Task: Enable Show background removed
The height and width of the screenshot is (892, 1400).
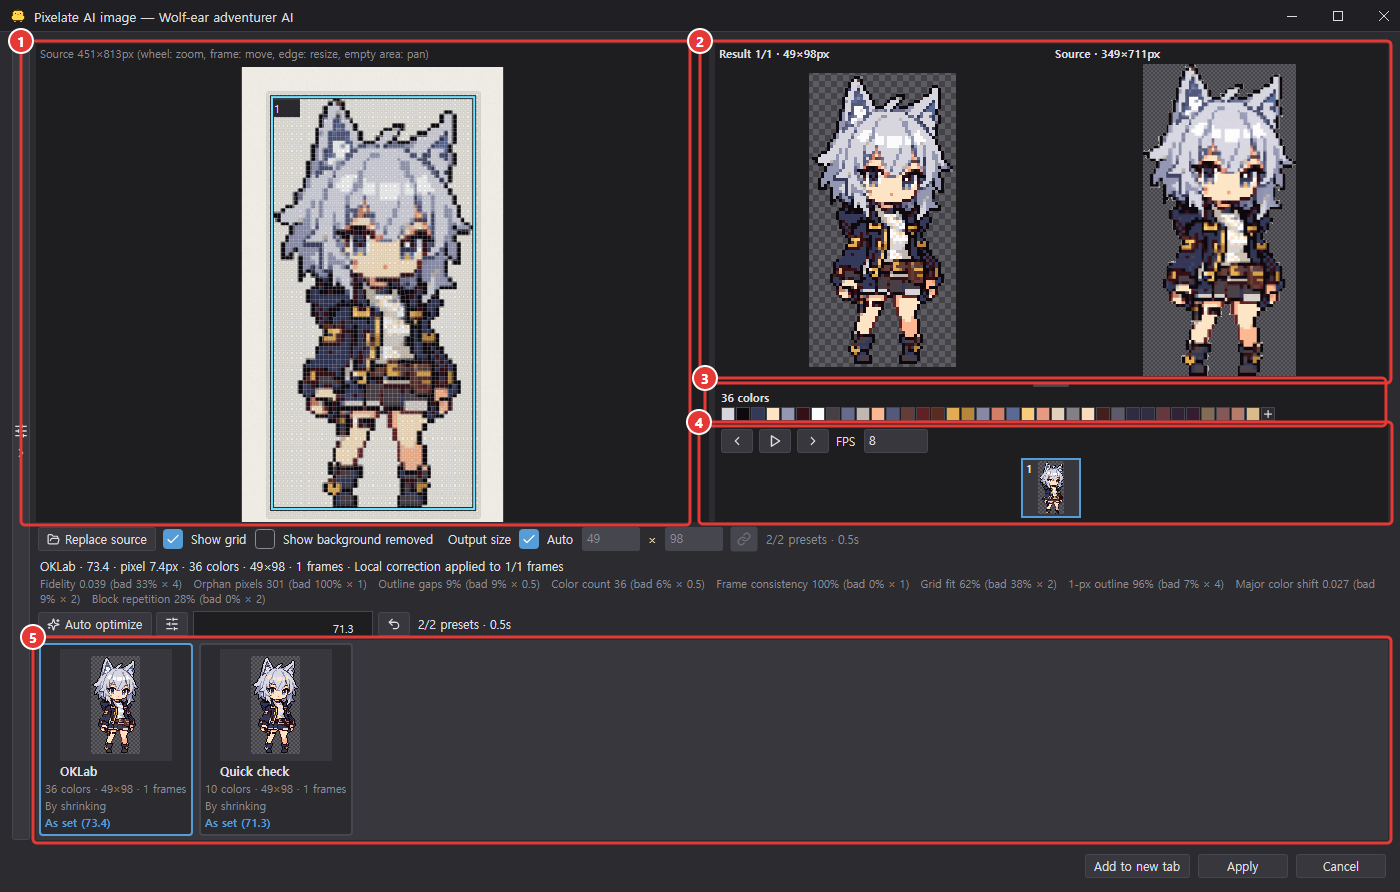Action: [265, 540]
